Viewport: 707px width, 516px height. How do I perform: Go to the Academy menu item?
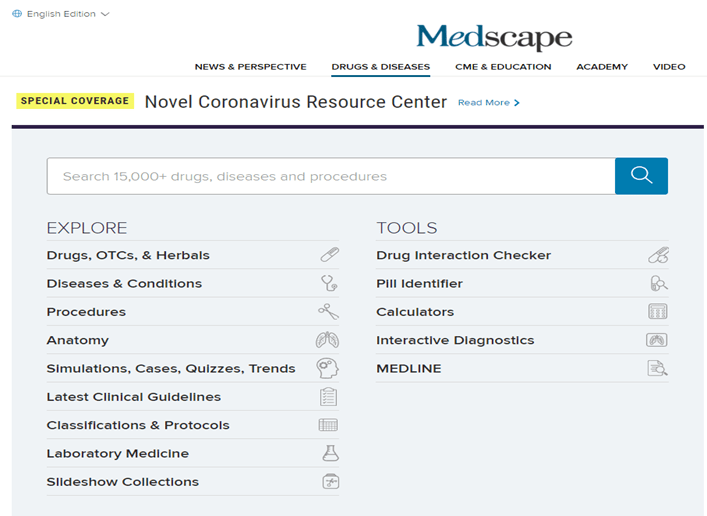pyautogui.click(x=602, y=67)
